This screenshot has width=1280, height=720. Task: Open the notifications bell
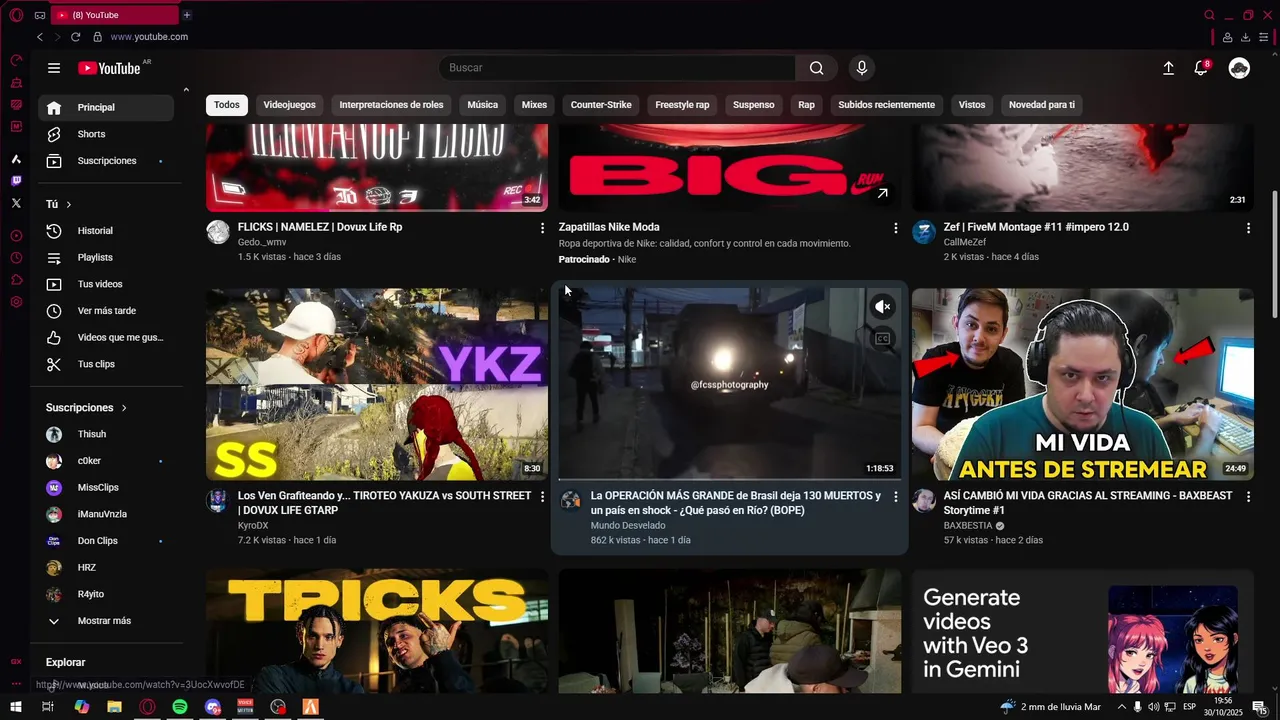pyautogui.click(x=1201, y=68)
